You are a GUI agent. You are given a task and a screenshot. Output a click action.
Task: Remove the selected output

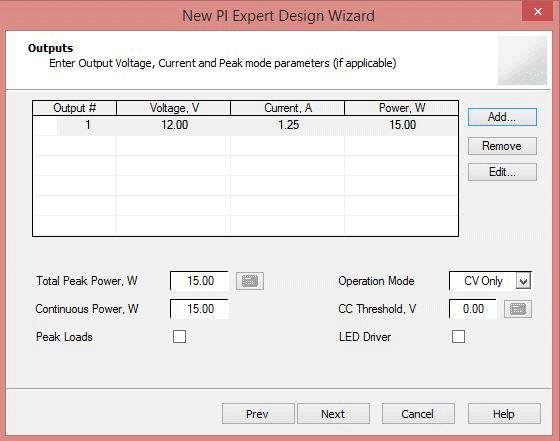(x=502, y=146)
